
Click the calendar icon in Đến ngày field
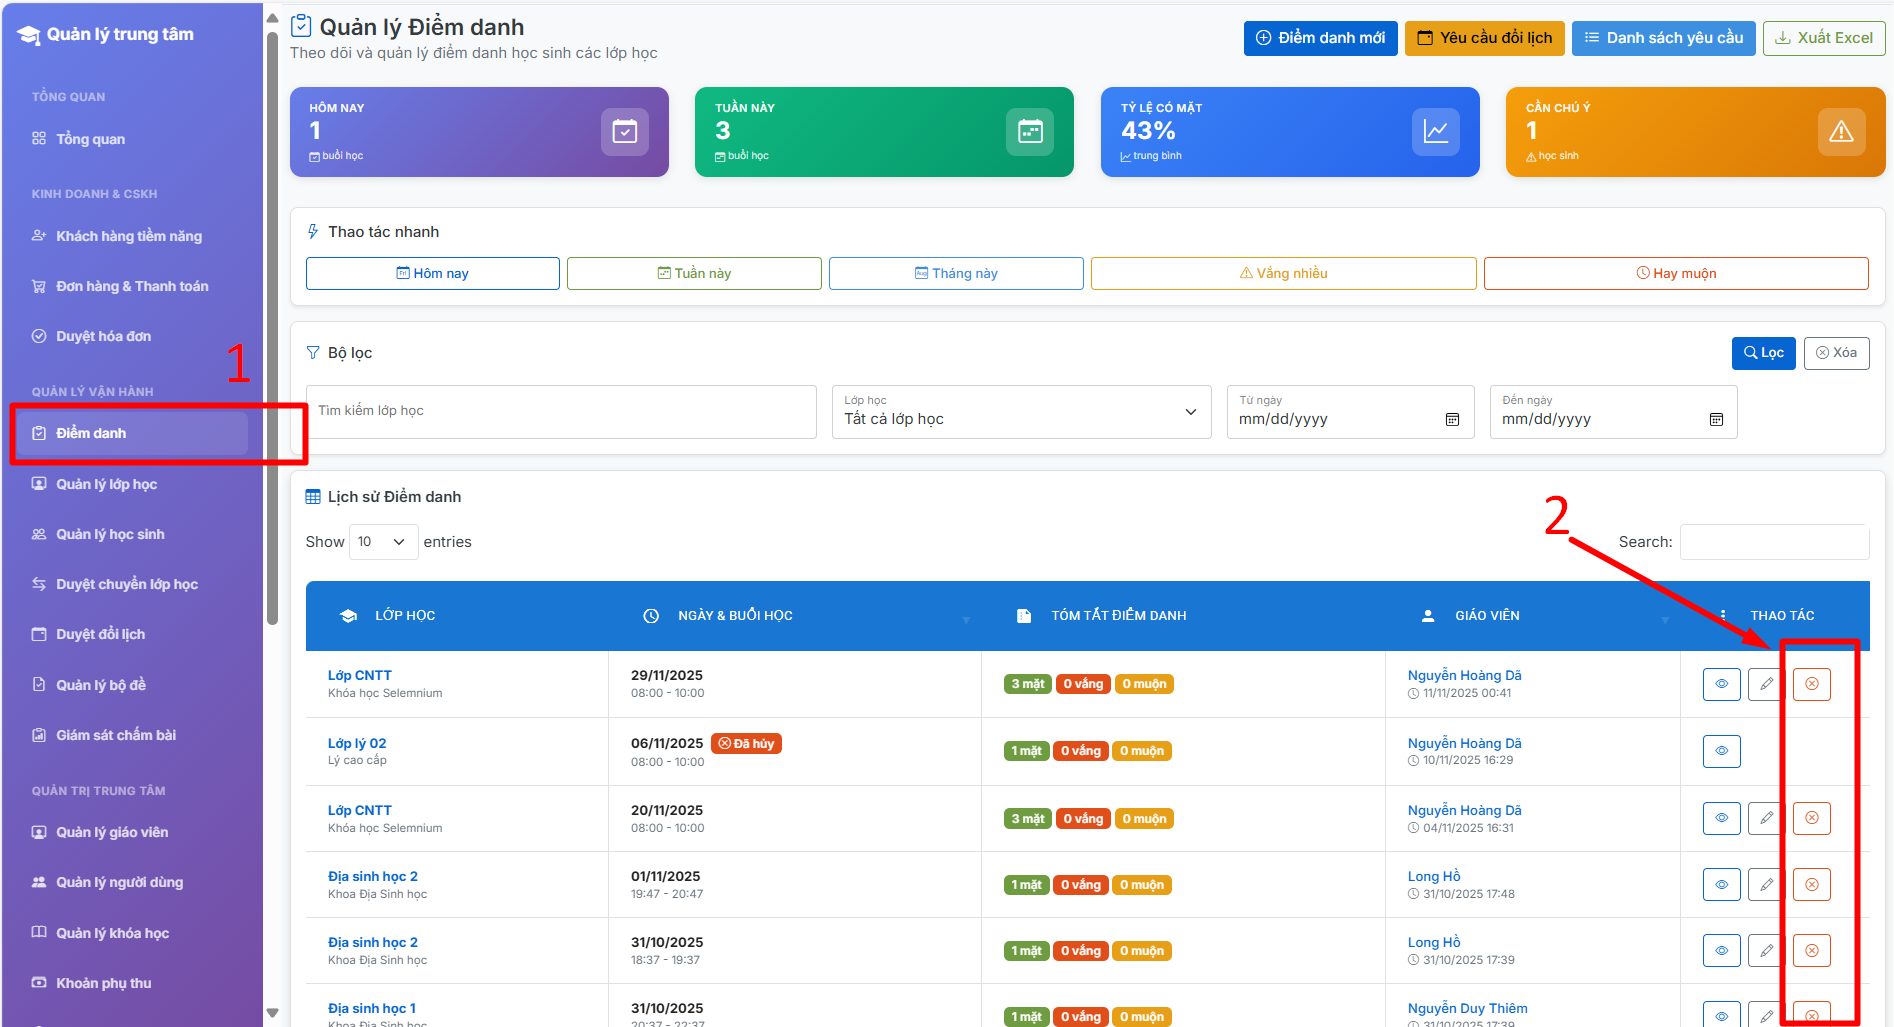[1716, 419]
